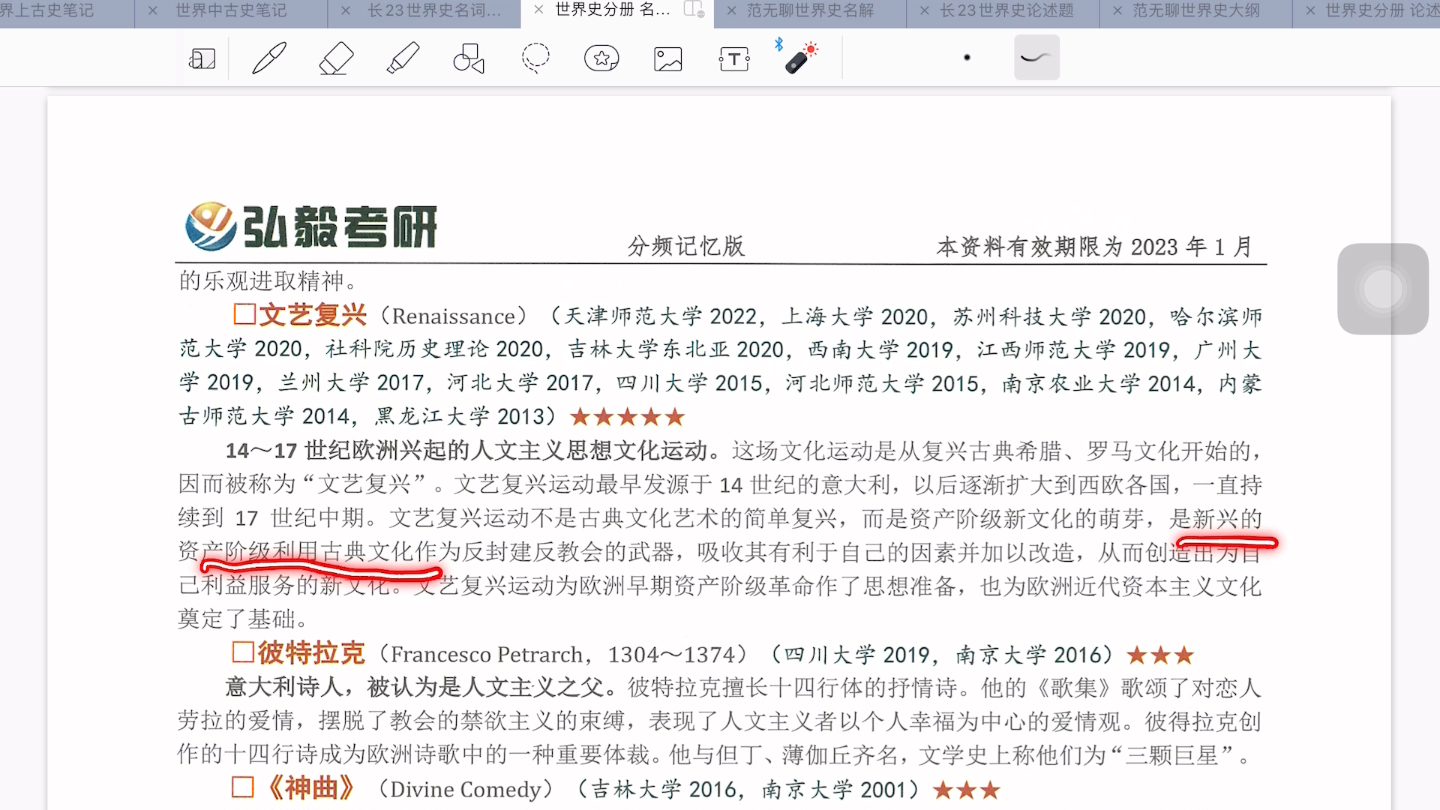Switch to 世界史分册 论述 tab
Viewport: 1440px width, 810px height.
[x=1382, y=10]
